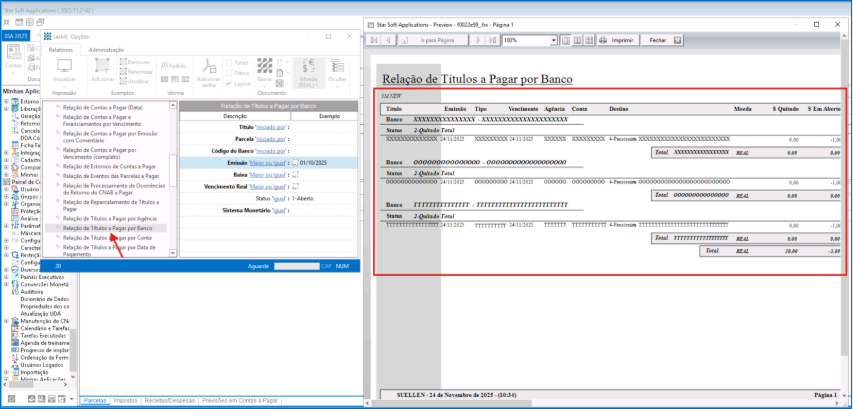This screenshot has height=409, width=853.
Task: Uncheck the Layout checkbox
Action: click(x=229, y=82)
